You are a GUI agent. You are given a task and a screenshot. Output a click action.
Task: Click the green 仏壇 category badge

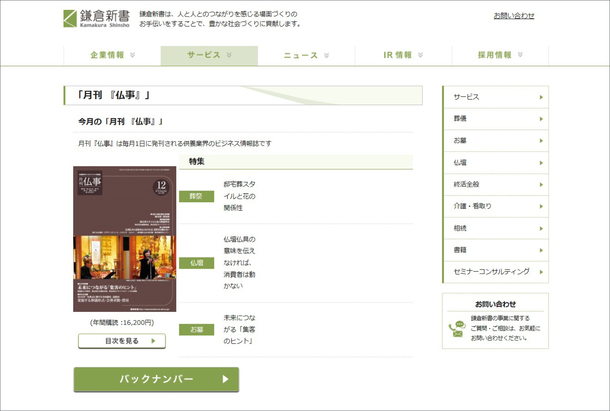[x=196, y=263]
